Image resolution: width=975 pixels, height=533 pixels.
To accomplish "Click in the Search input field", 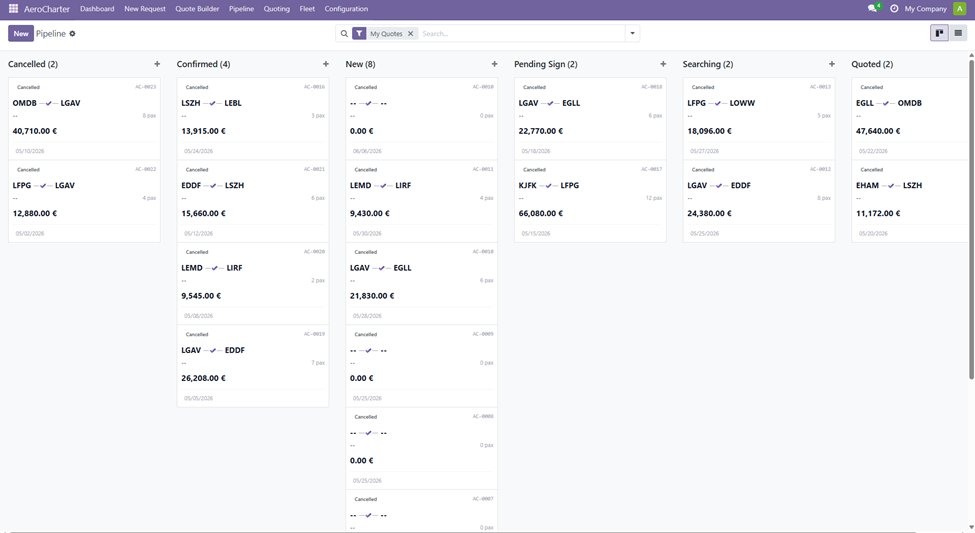I will pyautogui.click(x=521, y=34).
